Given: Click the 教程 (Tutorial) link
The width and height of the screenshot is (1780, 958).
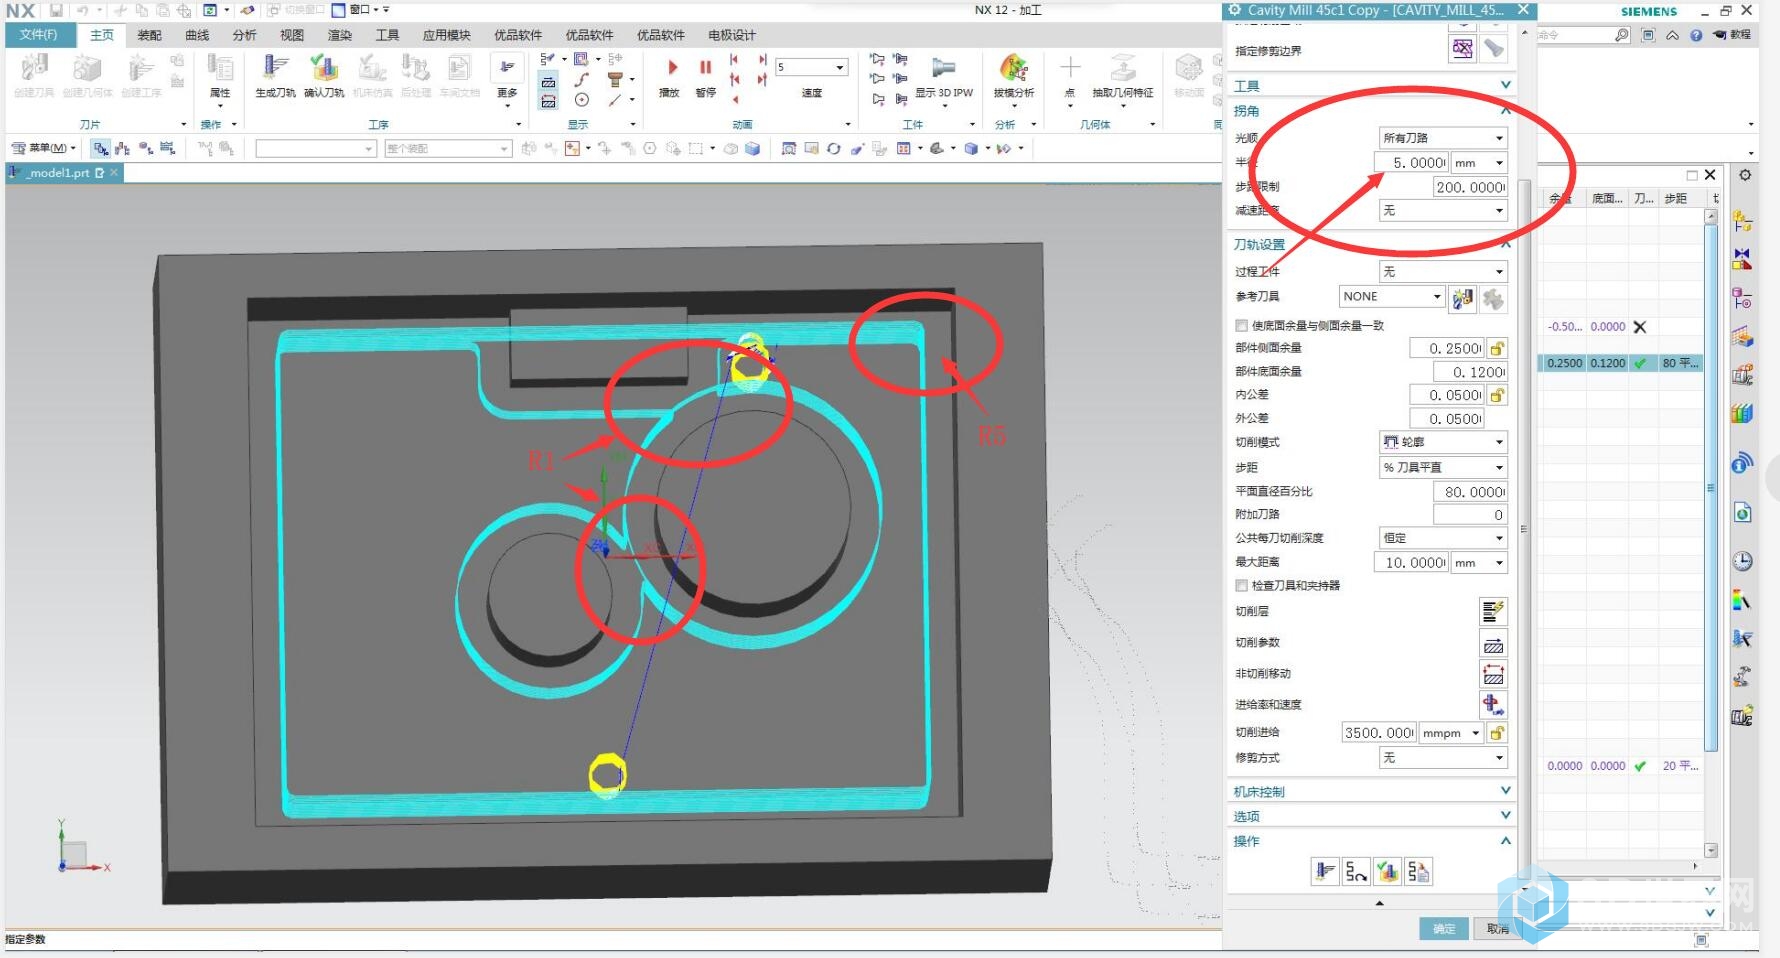Looking at the screenshot, I should [x=1732, y=35].
